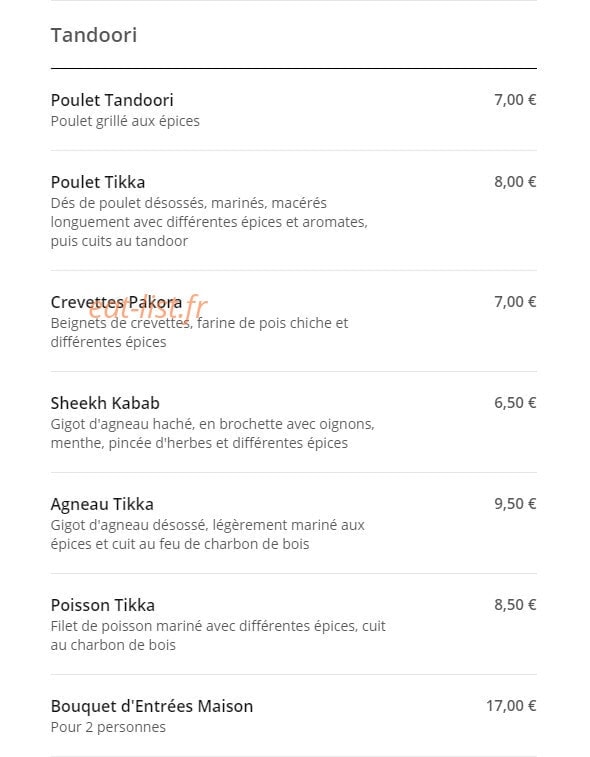Click the Crevettes Pakora 7,00 € price
Screen dimensions: 590x757
point(515,301)
